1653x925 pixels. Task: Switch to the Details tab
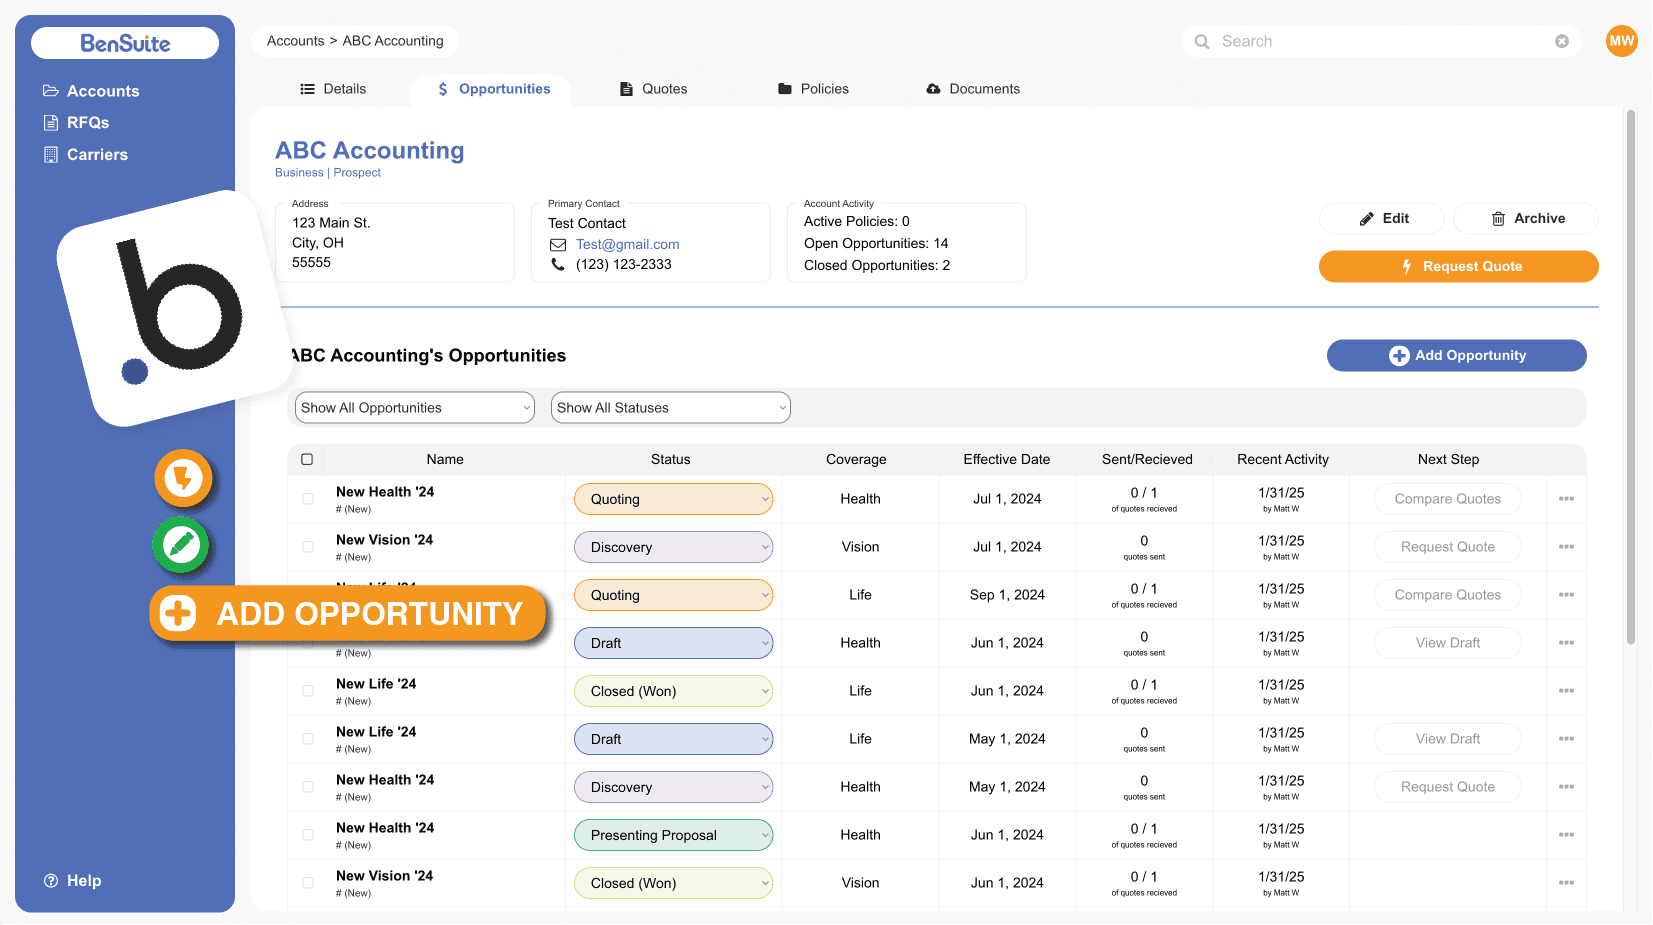pyautogui.click(x=333, y=89)
